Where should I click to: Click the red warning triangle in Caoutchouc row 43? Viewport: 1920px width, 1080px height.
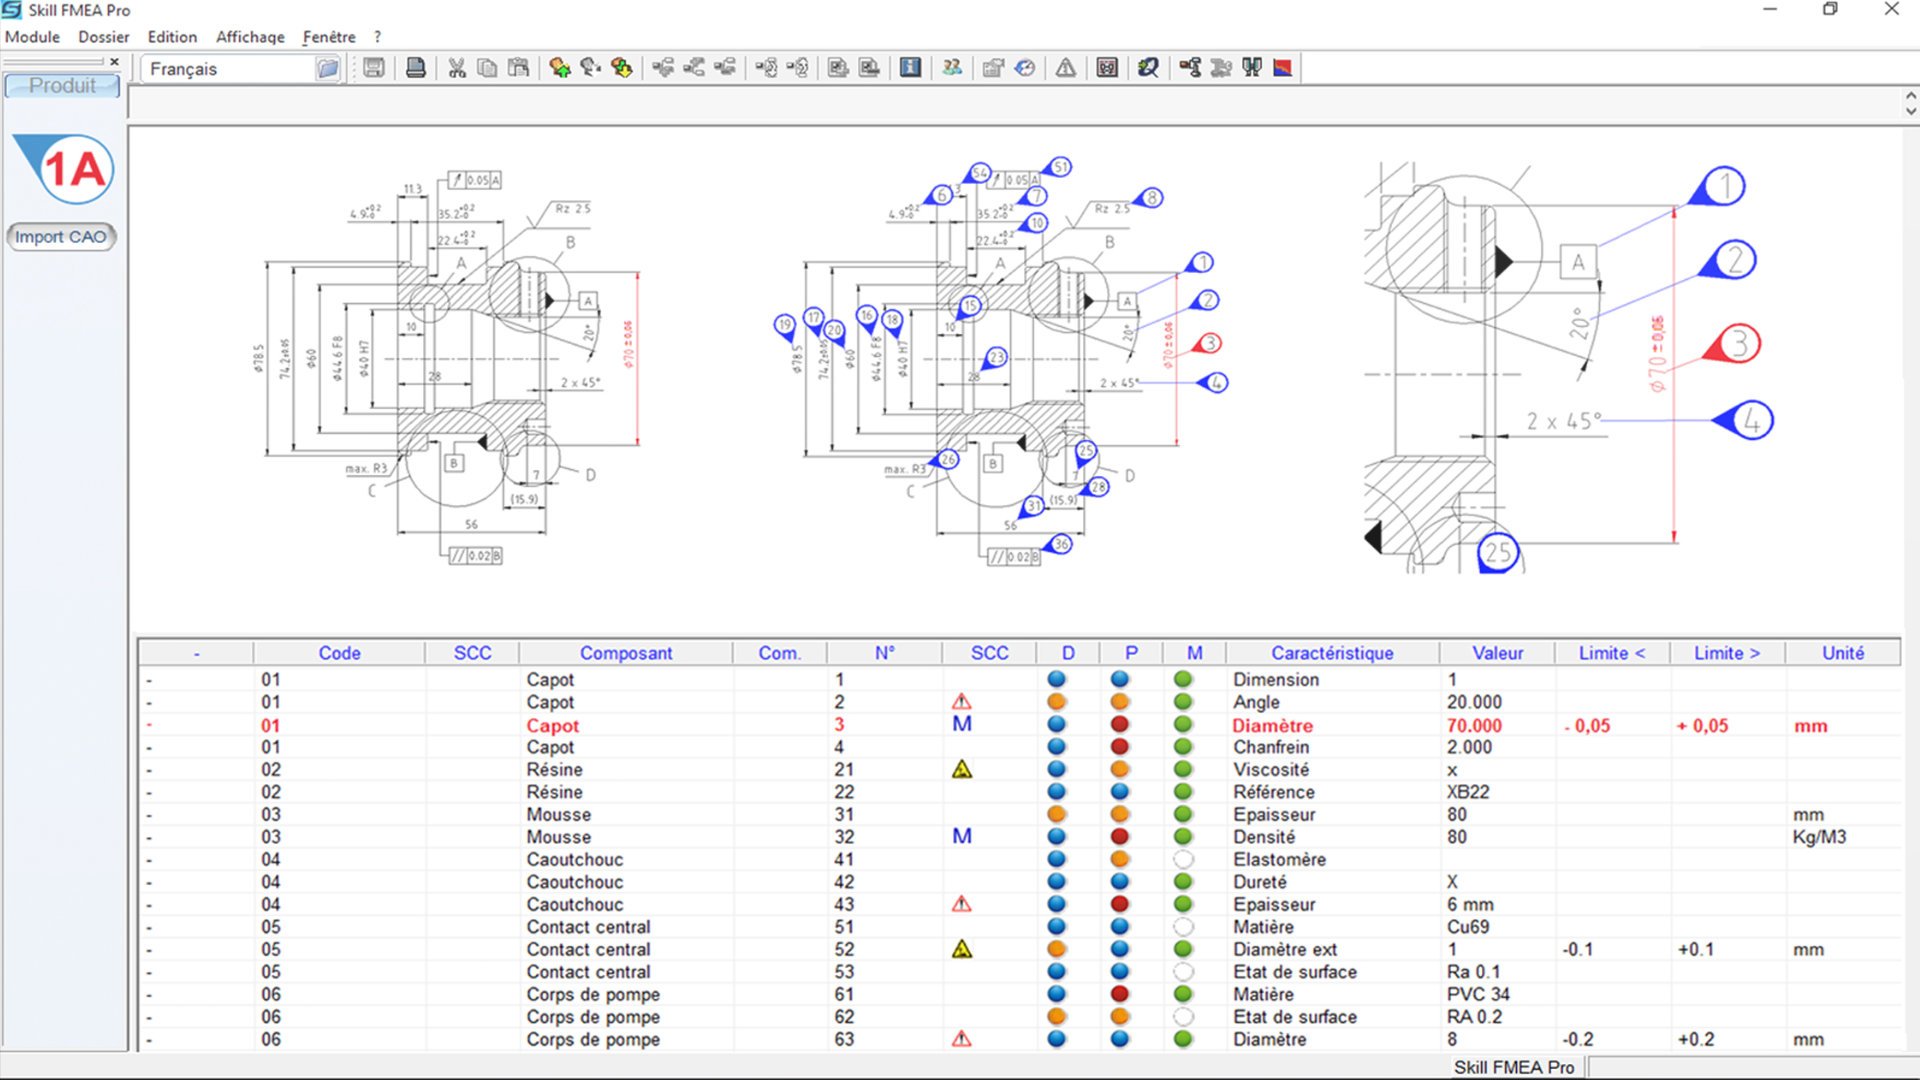click(961, 904)
